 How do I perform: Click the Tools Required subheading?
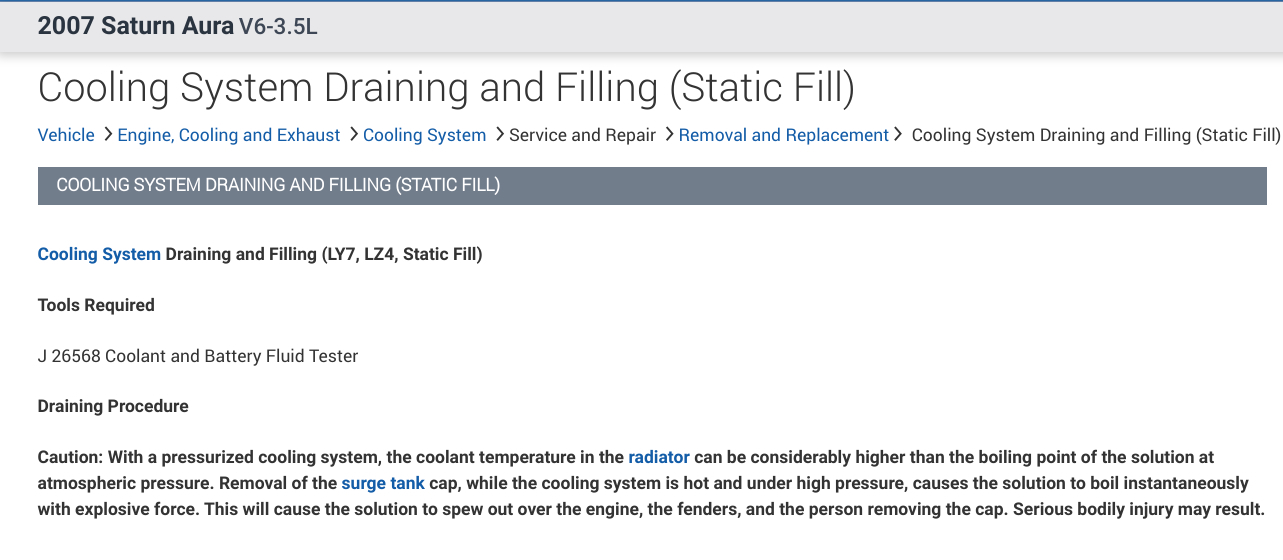point(96,305)
